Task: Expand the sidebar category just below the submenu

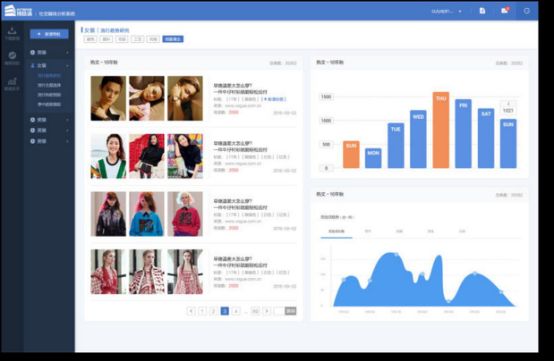Action: click(49, 120)
